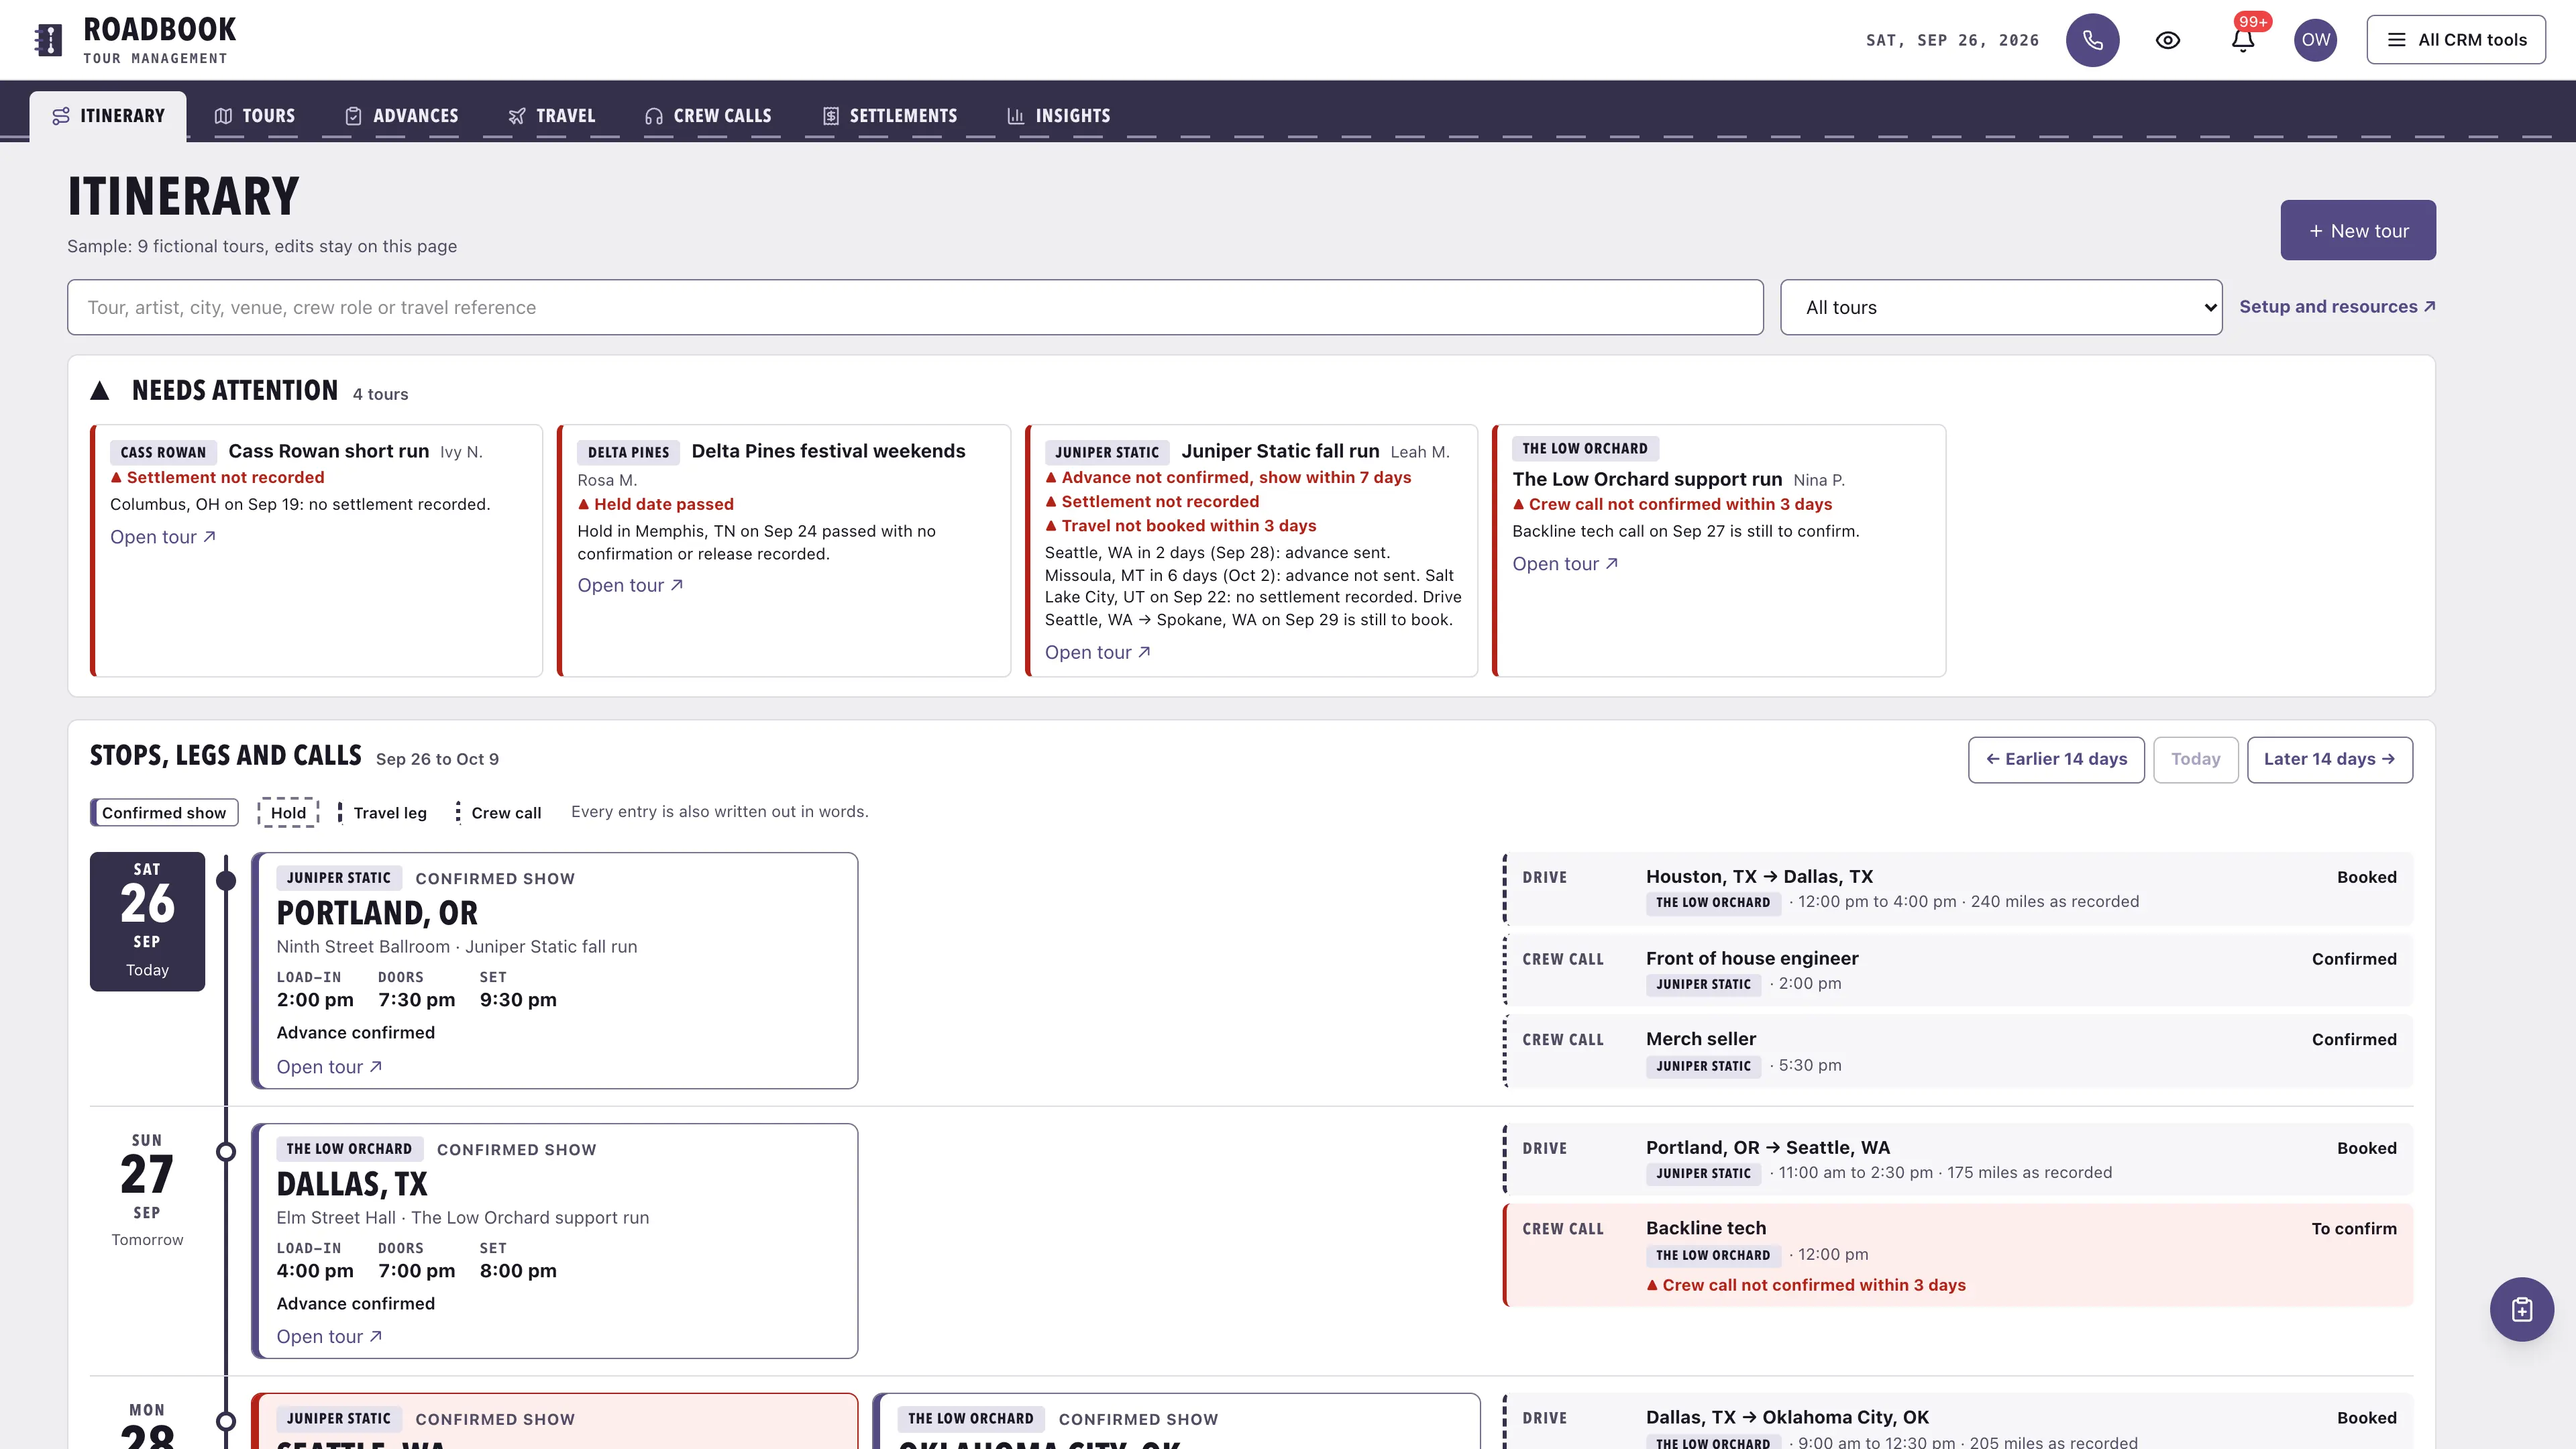Open the Crew Calls tab with headset icon
The height and width of the screenshot is (1449, 2576).
coord(708,116)
